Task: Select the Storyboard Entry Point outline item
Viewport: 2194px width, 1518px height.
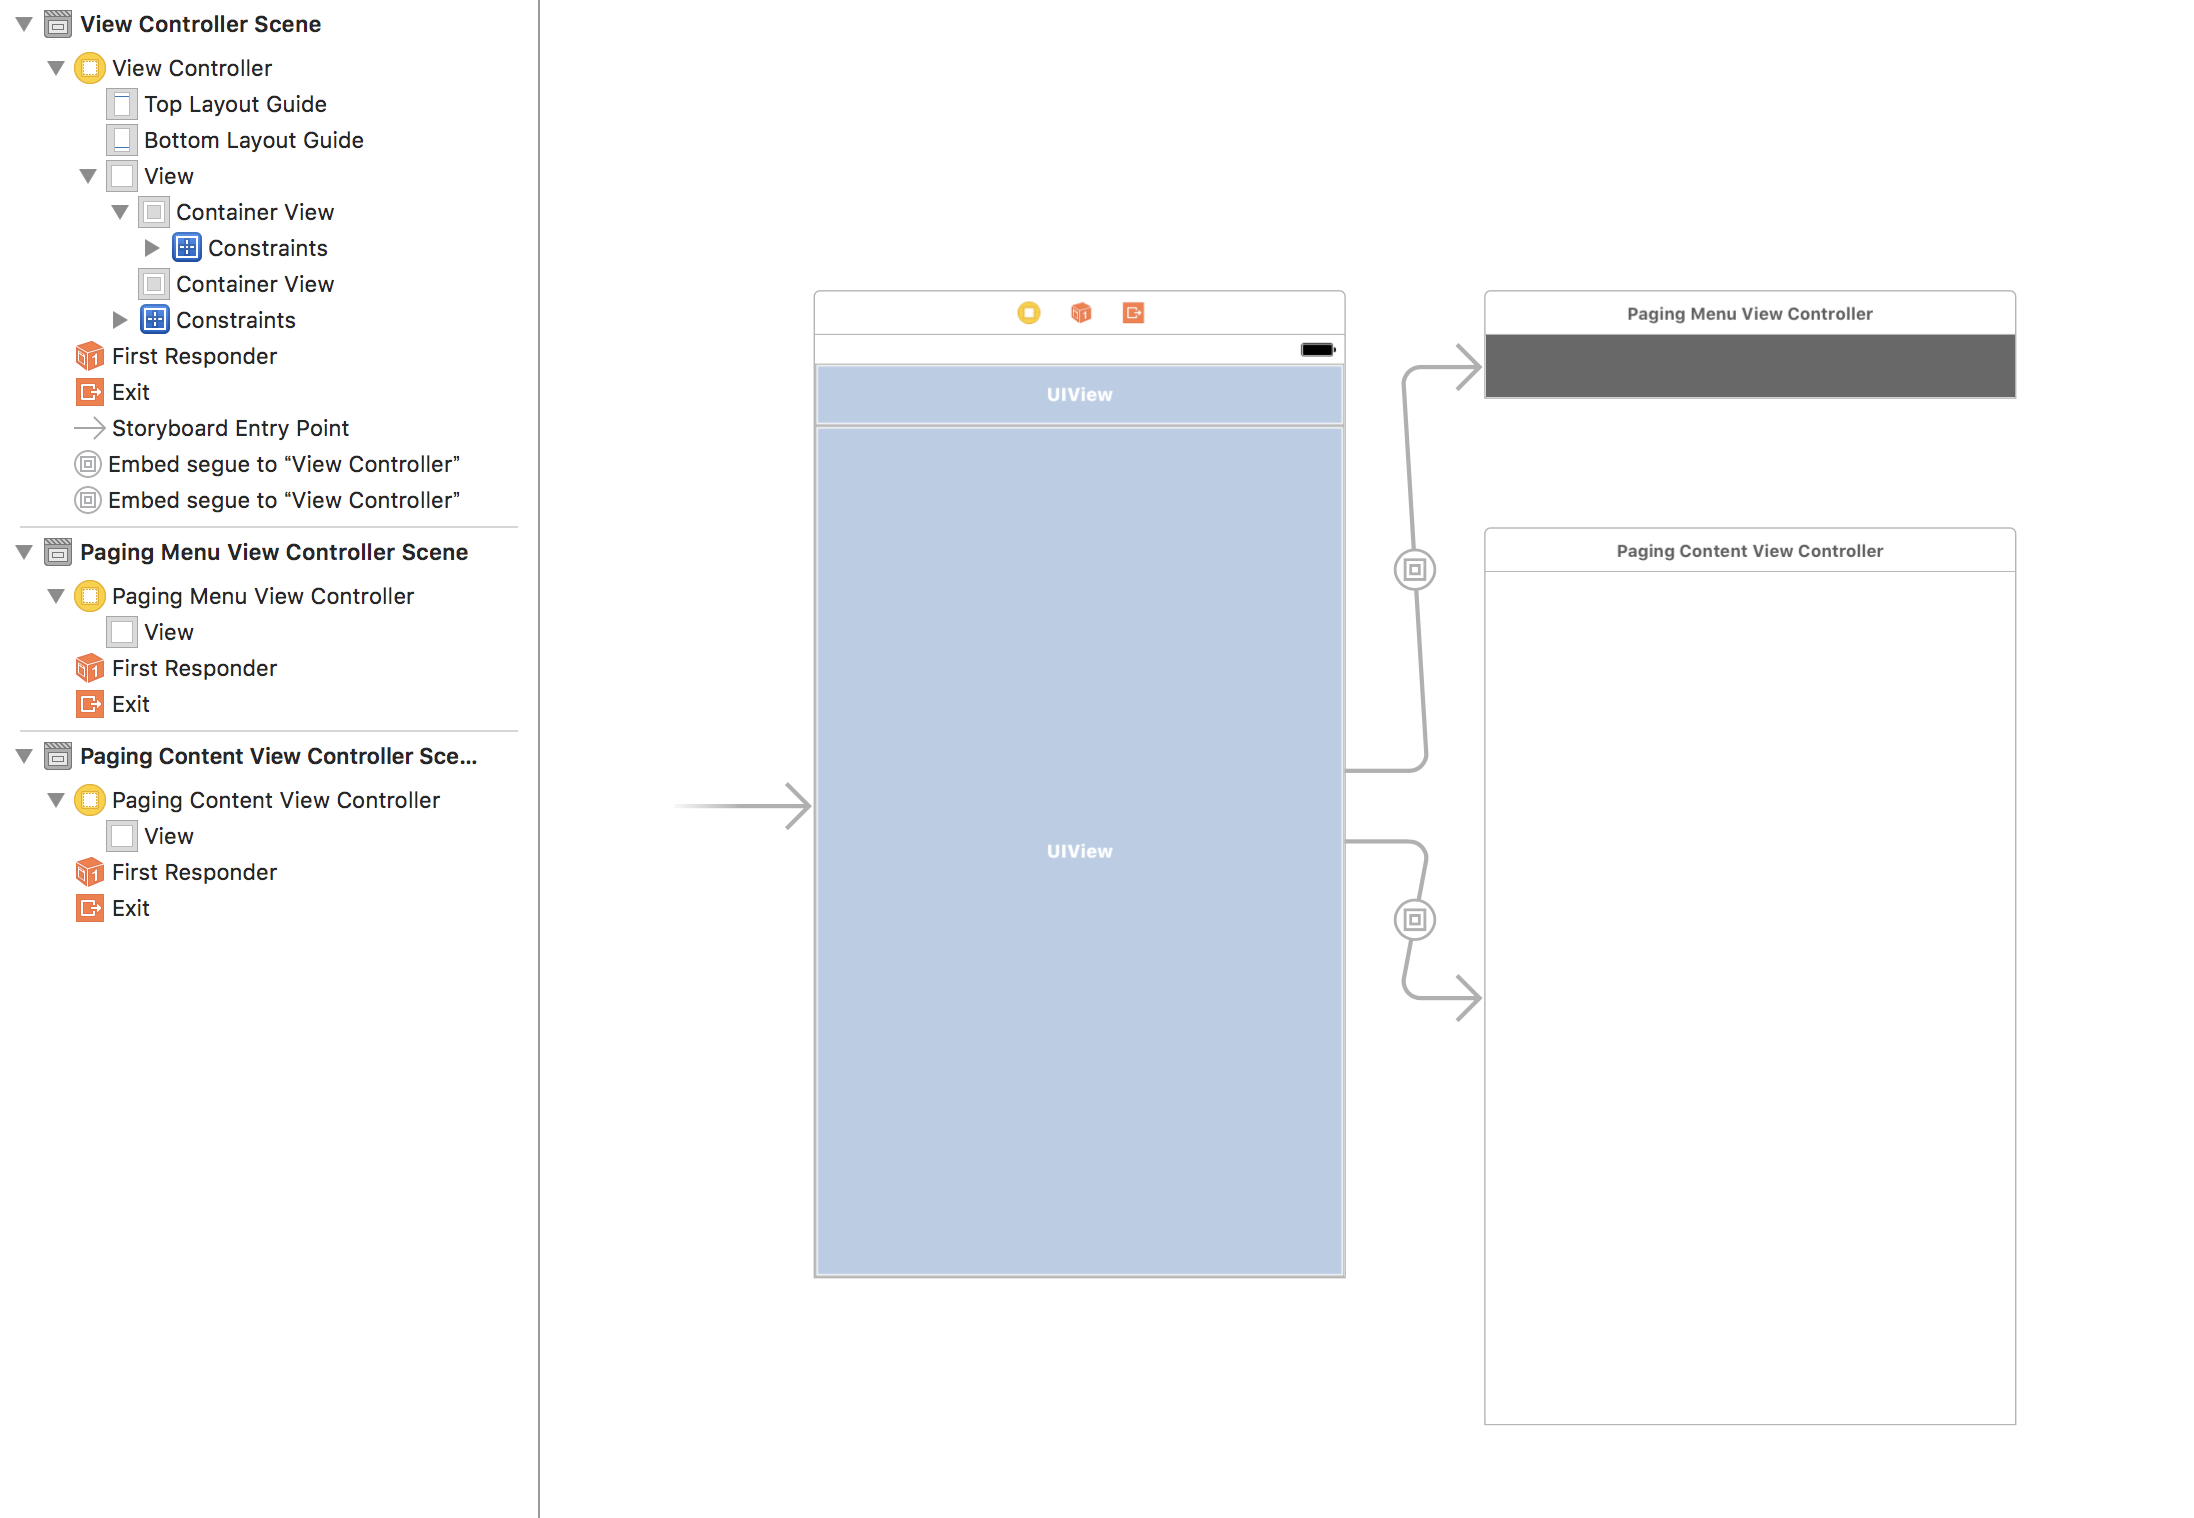Action: (230, 428)
